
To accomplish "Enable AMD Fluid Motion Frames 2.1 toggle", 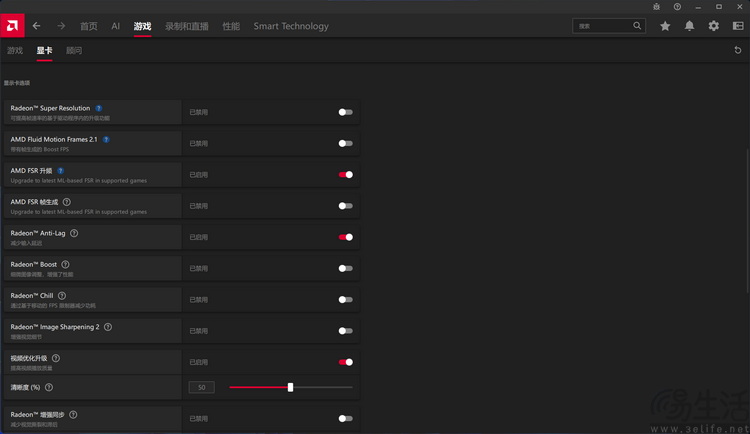I will 345,143.
